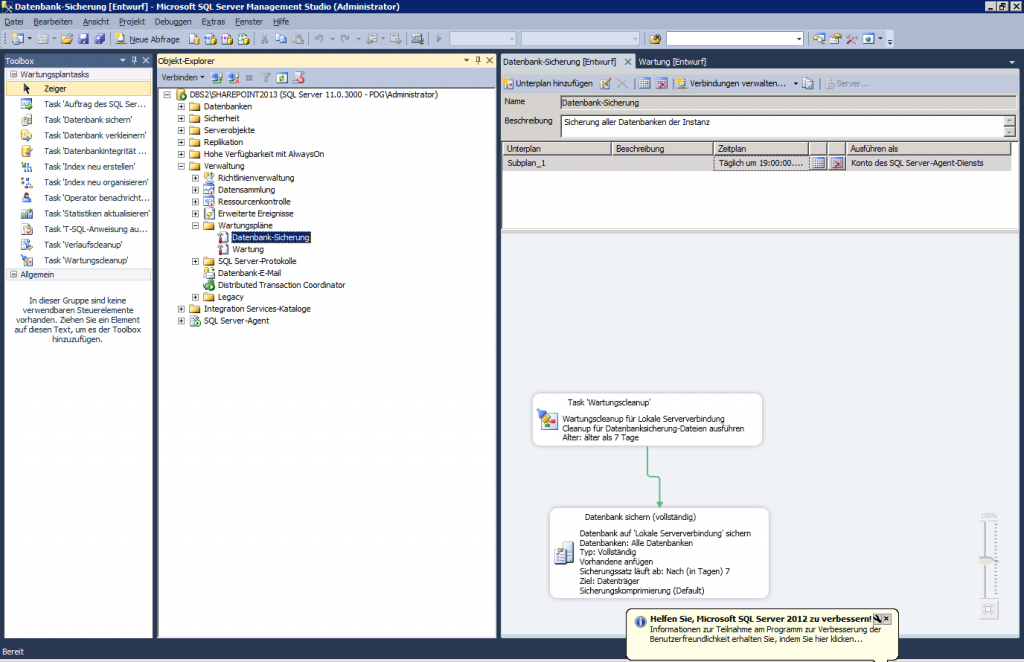The height and width of the screenshot is (662, 1024).
Task: Open the Verbinden dropdown in Object Explorer
Action: [183, 78]
